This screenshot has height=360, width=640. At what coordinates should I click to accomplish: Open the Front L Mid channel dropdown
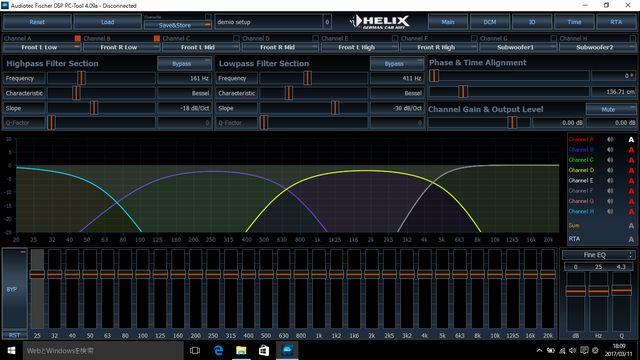(200, 47)
